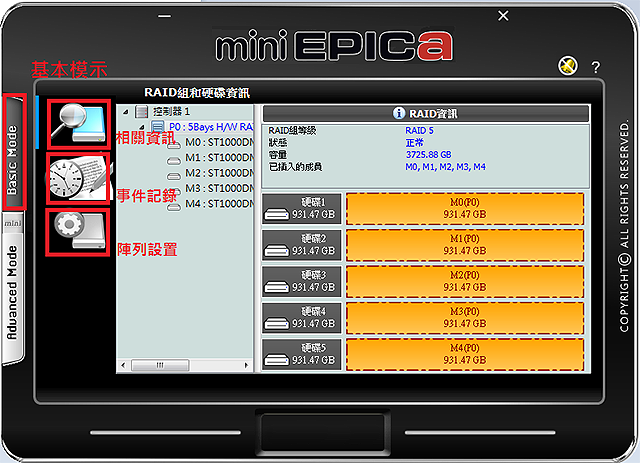
Task: Select the P0 : 5Bays H/W RAID item
Action: pyautogui.click(x=211, y=127)
